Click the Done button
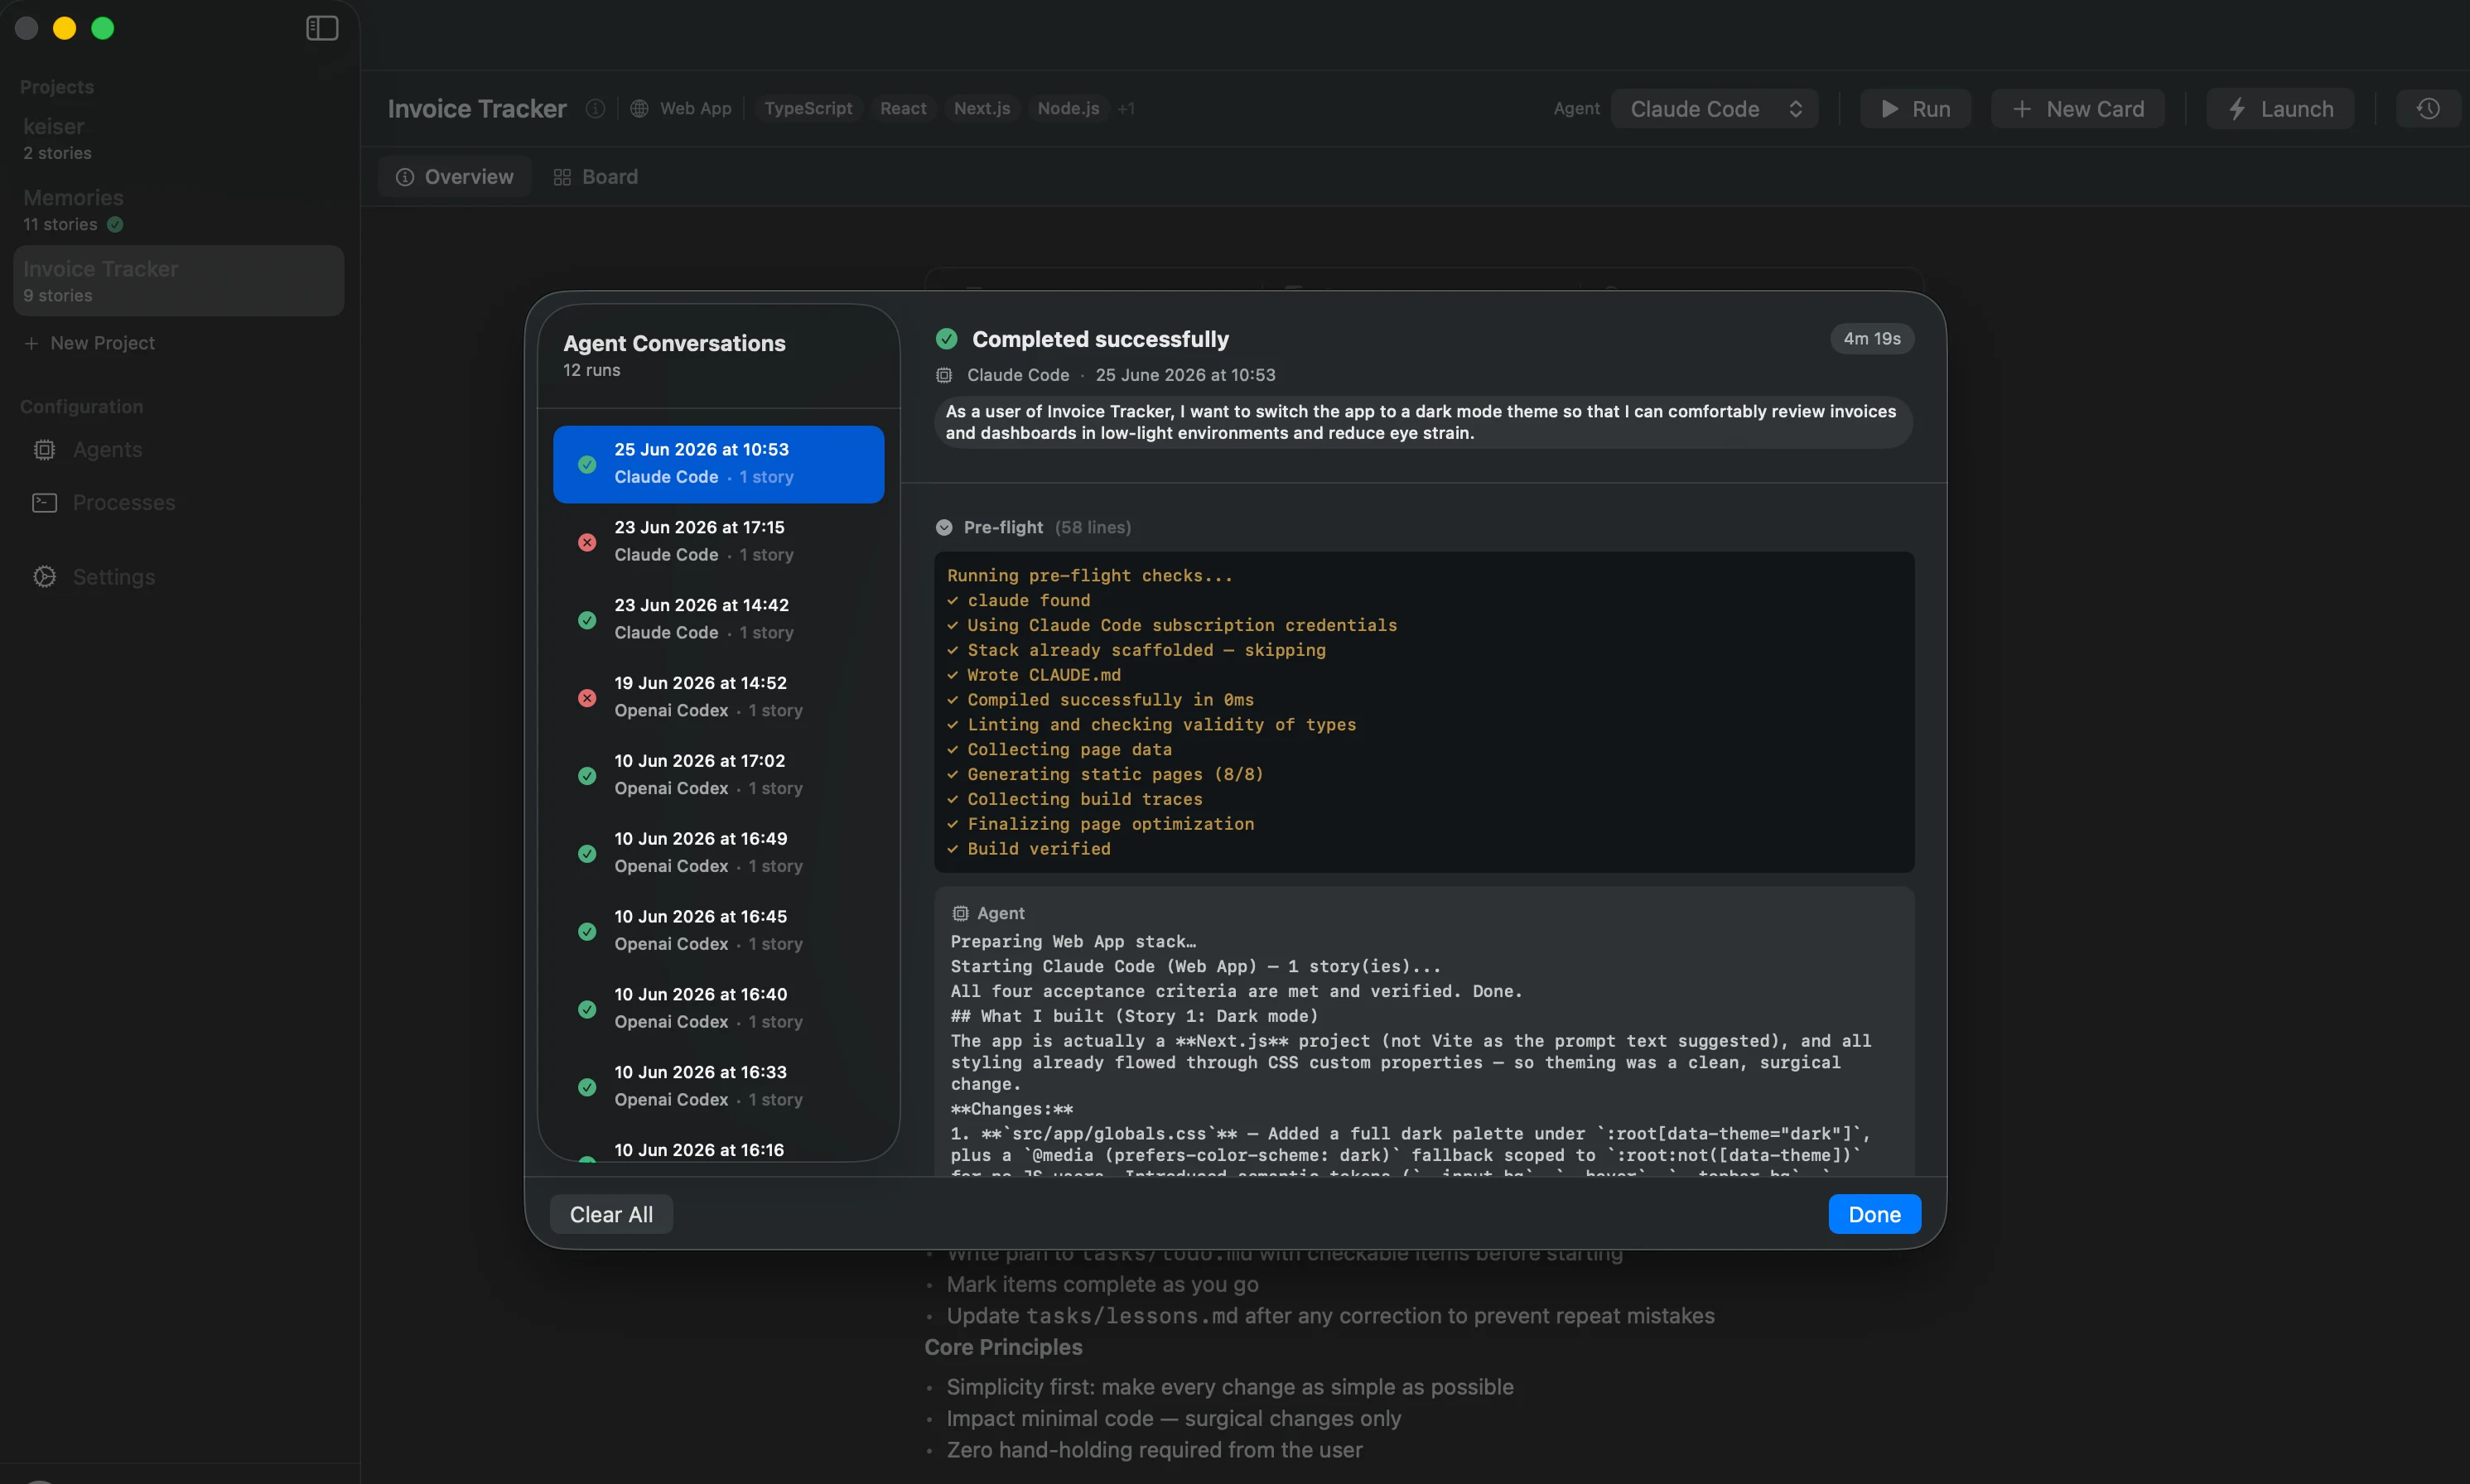This screenshot has width=2470, height=1484. point(1874,1214)
